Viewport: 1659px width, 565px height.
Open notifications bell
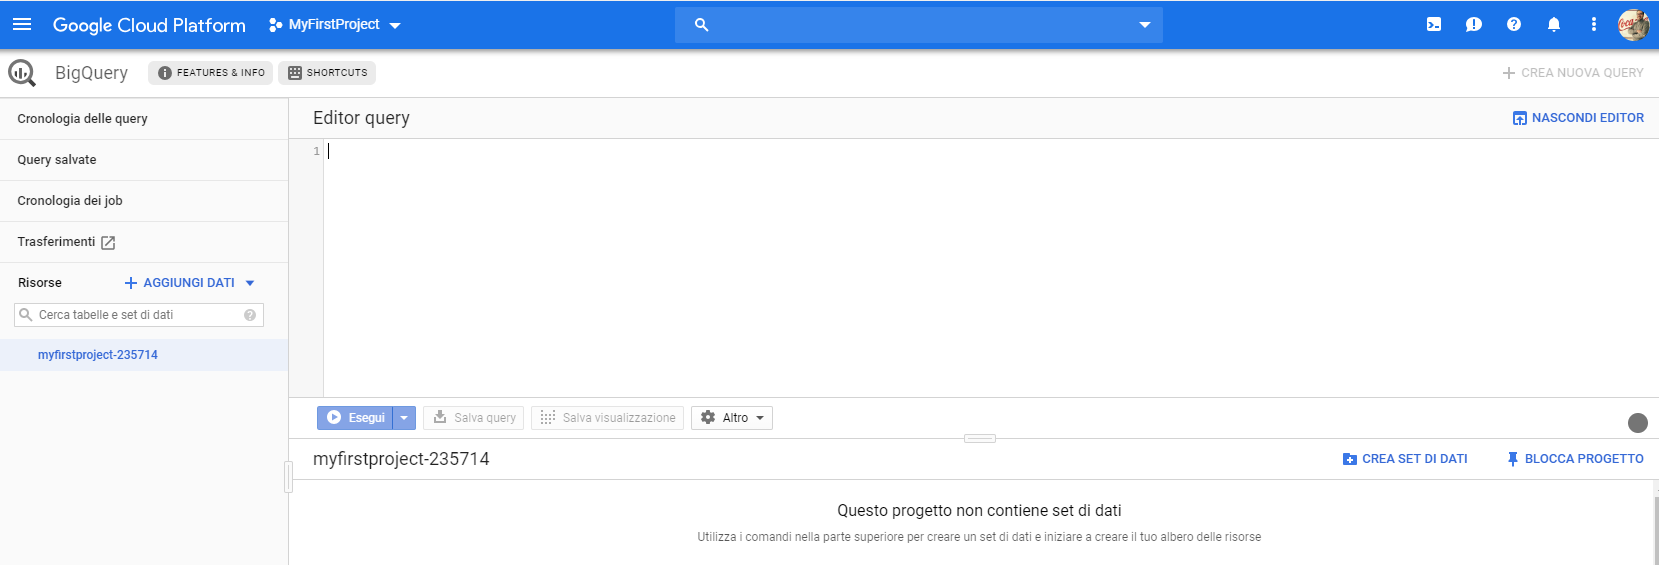(x=1554, y=24)
